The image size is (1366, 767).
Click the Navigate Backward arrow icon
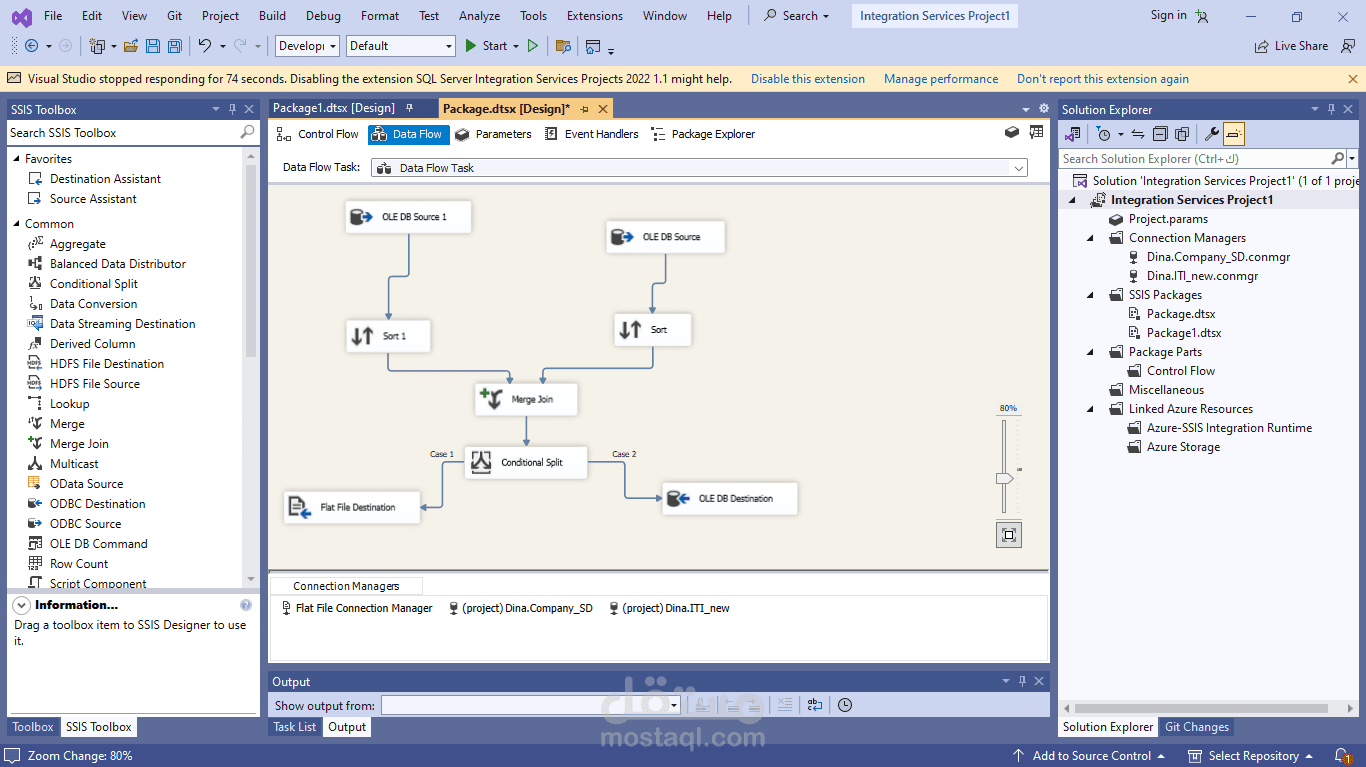coord(31,46)
